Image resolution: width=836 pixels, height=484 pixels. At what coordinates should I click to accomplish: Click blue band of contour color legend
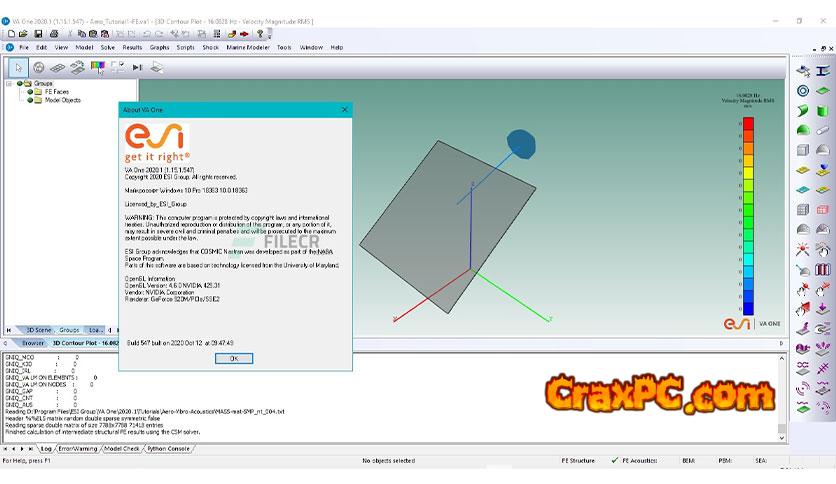click(x=749, y=308)
